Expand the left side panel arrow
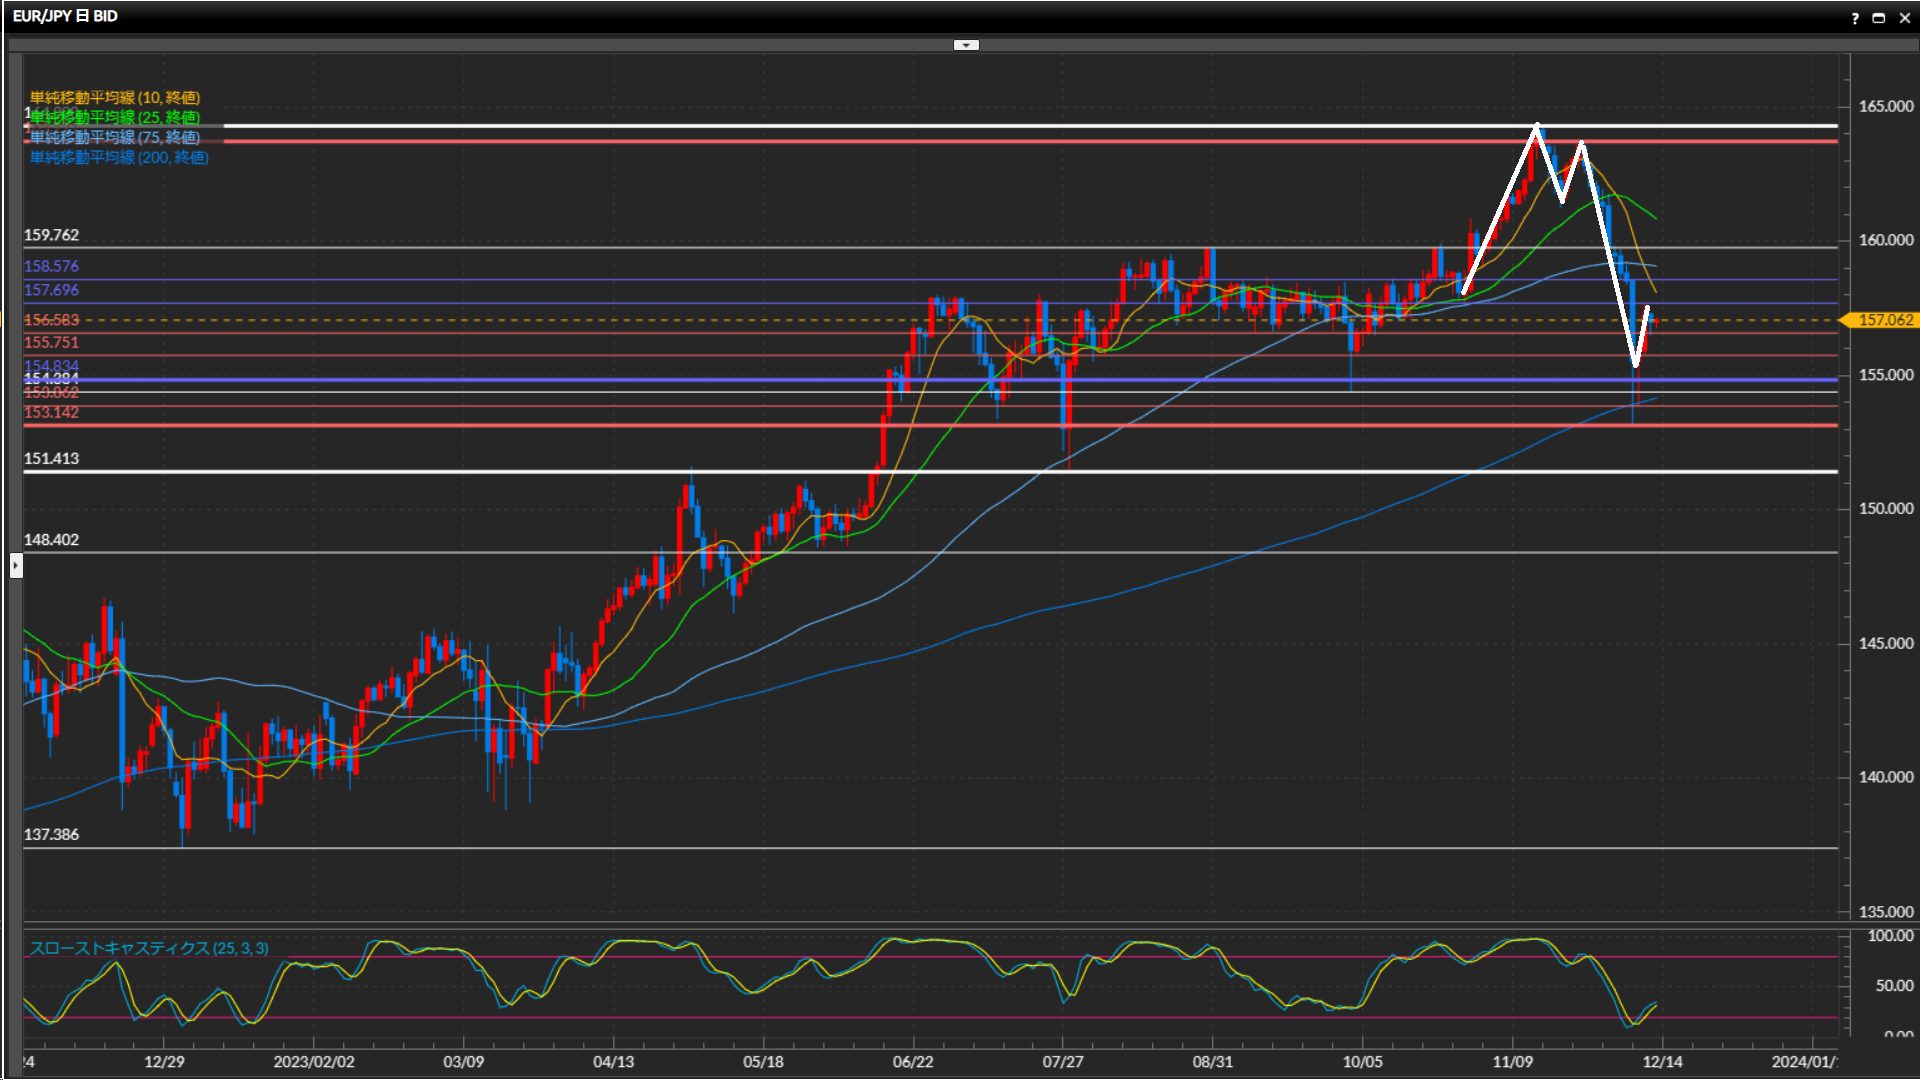 coord(16,566)
